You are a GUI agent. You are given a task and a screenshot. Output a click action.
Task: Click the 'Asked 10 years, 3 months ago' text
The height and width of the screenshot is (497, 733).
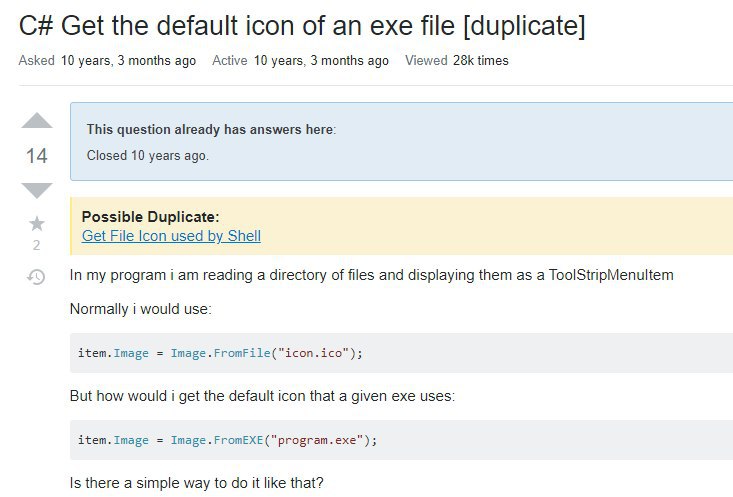[x=107, y=61]
